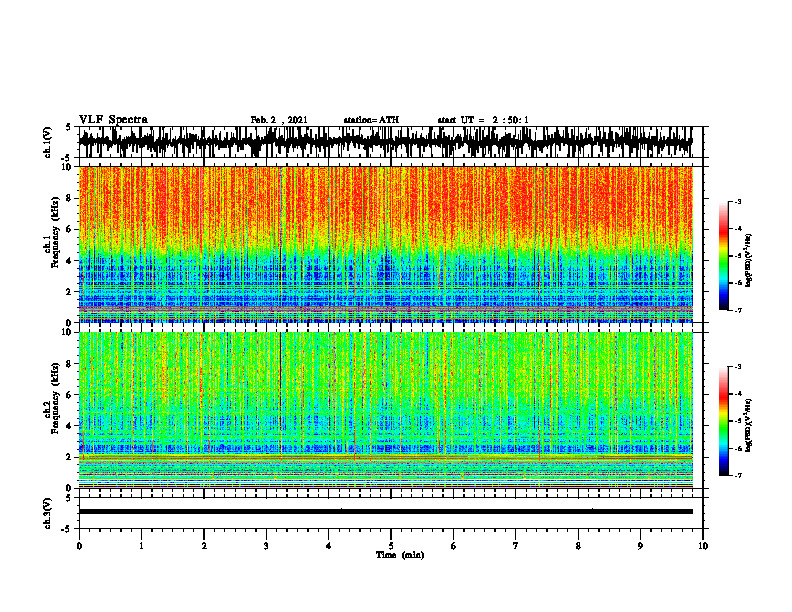Viewport: 792px width, 612px height.
Task: Click the "5" tick on ch.1(V) axis
Action: pyautogui.click(x=68, y=128)
